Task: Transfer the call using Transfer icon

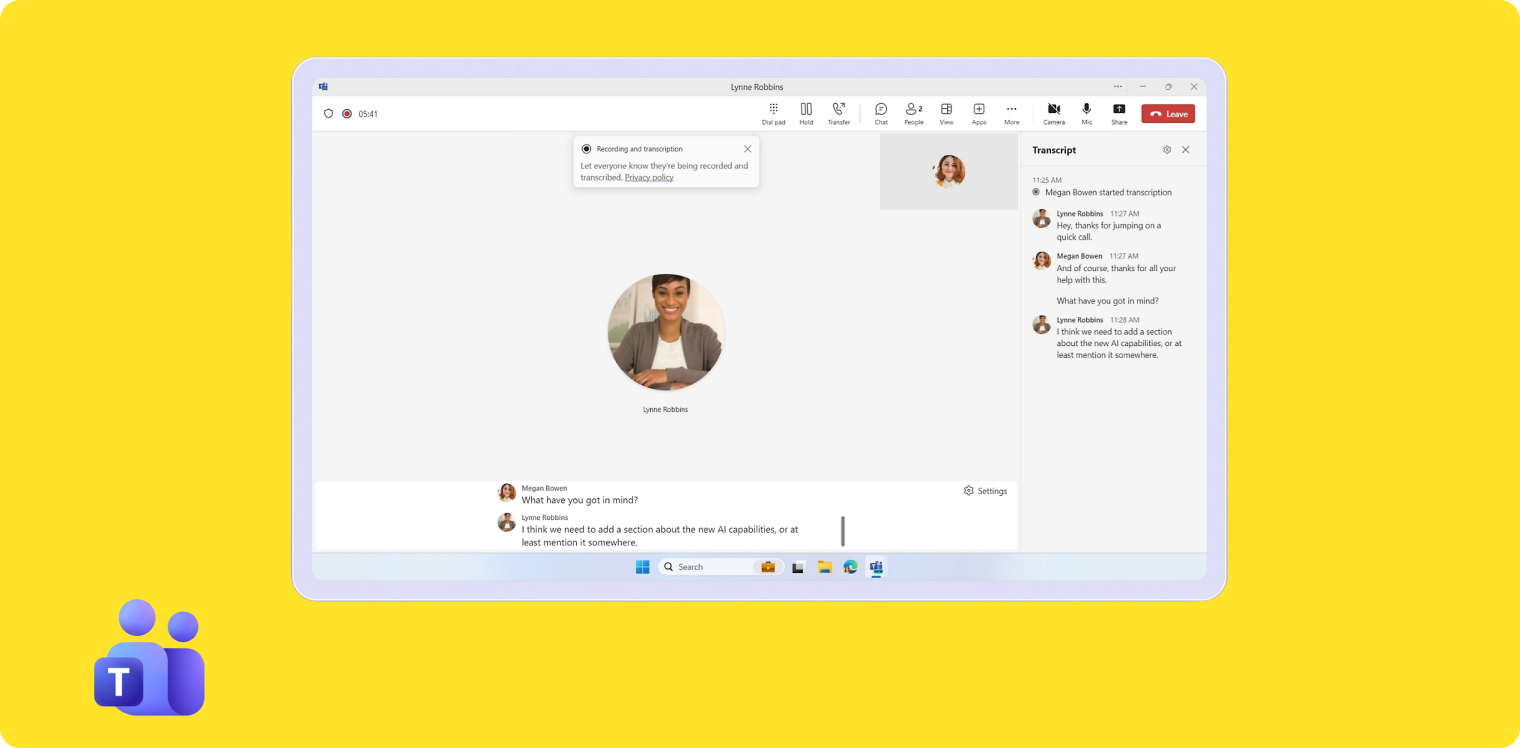Action: [838, 114]
